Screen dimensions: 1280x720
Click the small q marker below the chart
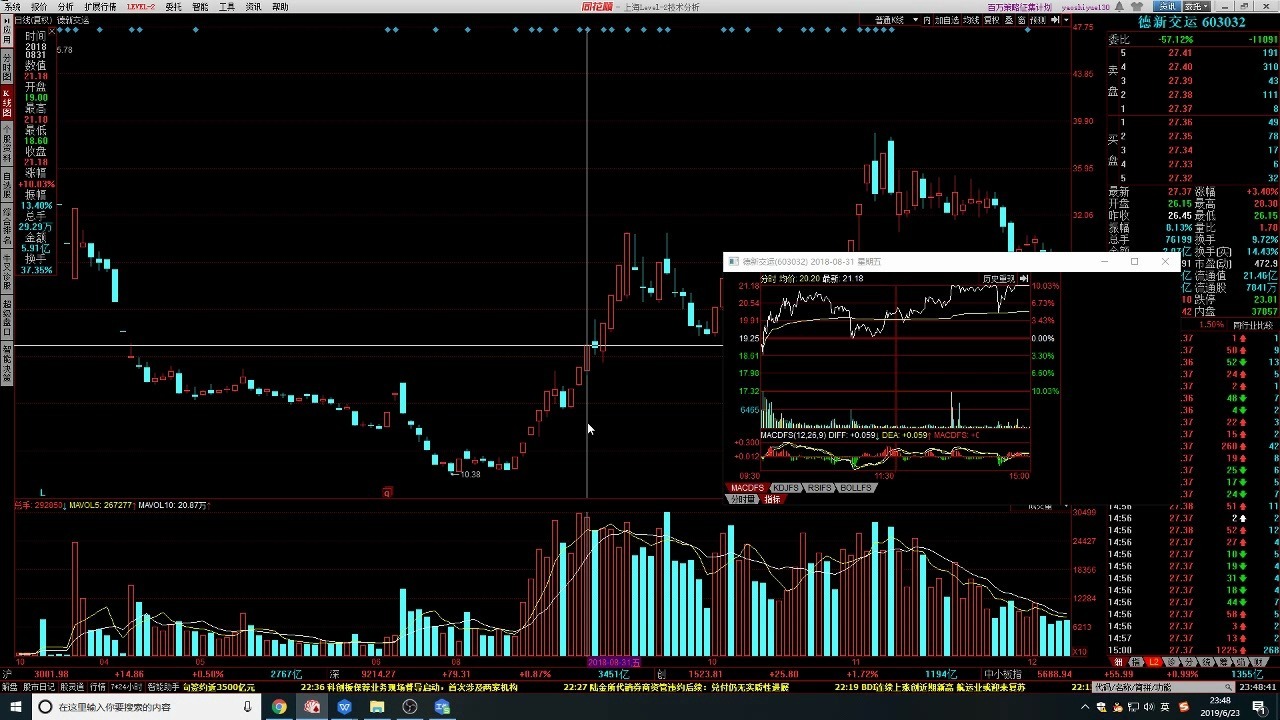387,492
